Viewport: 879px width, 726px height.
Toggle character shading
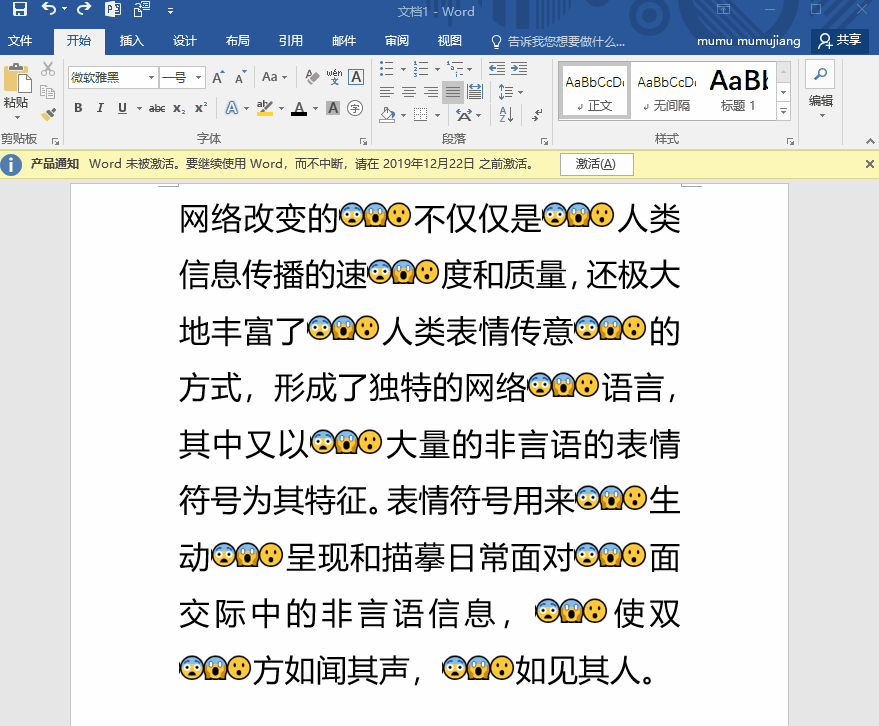coord(333,108)
